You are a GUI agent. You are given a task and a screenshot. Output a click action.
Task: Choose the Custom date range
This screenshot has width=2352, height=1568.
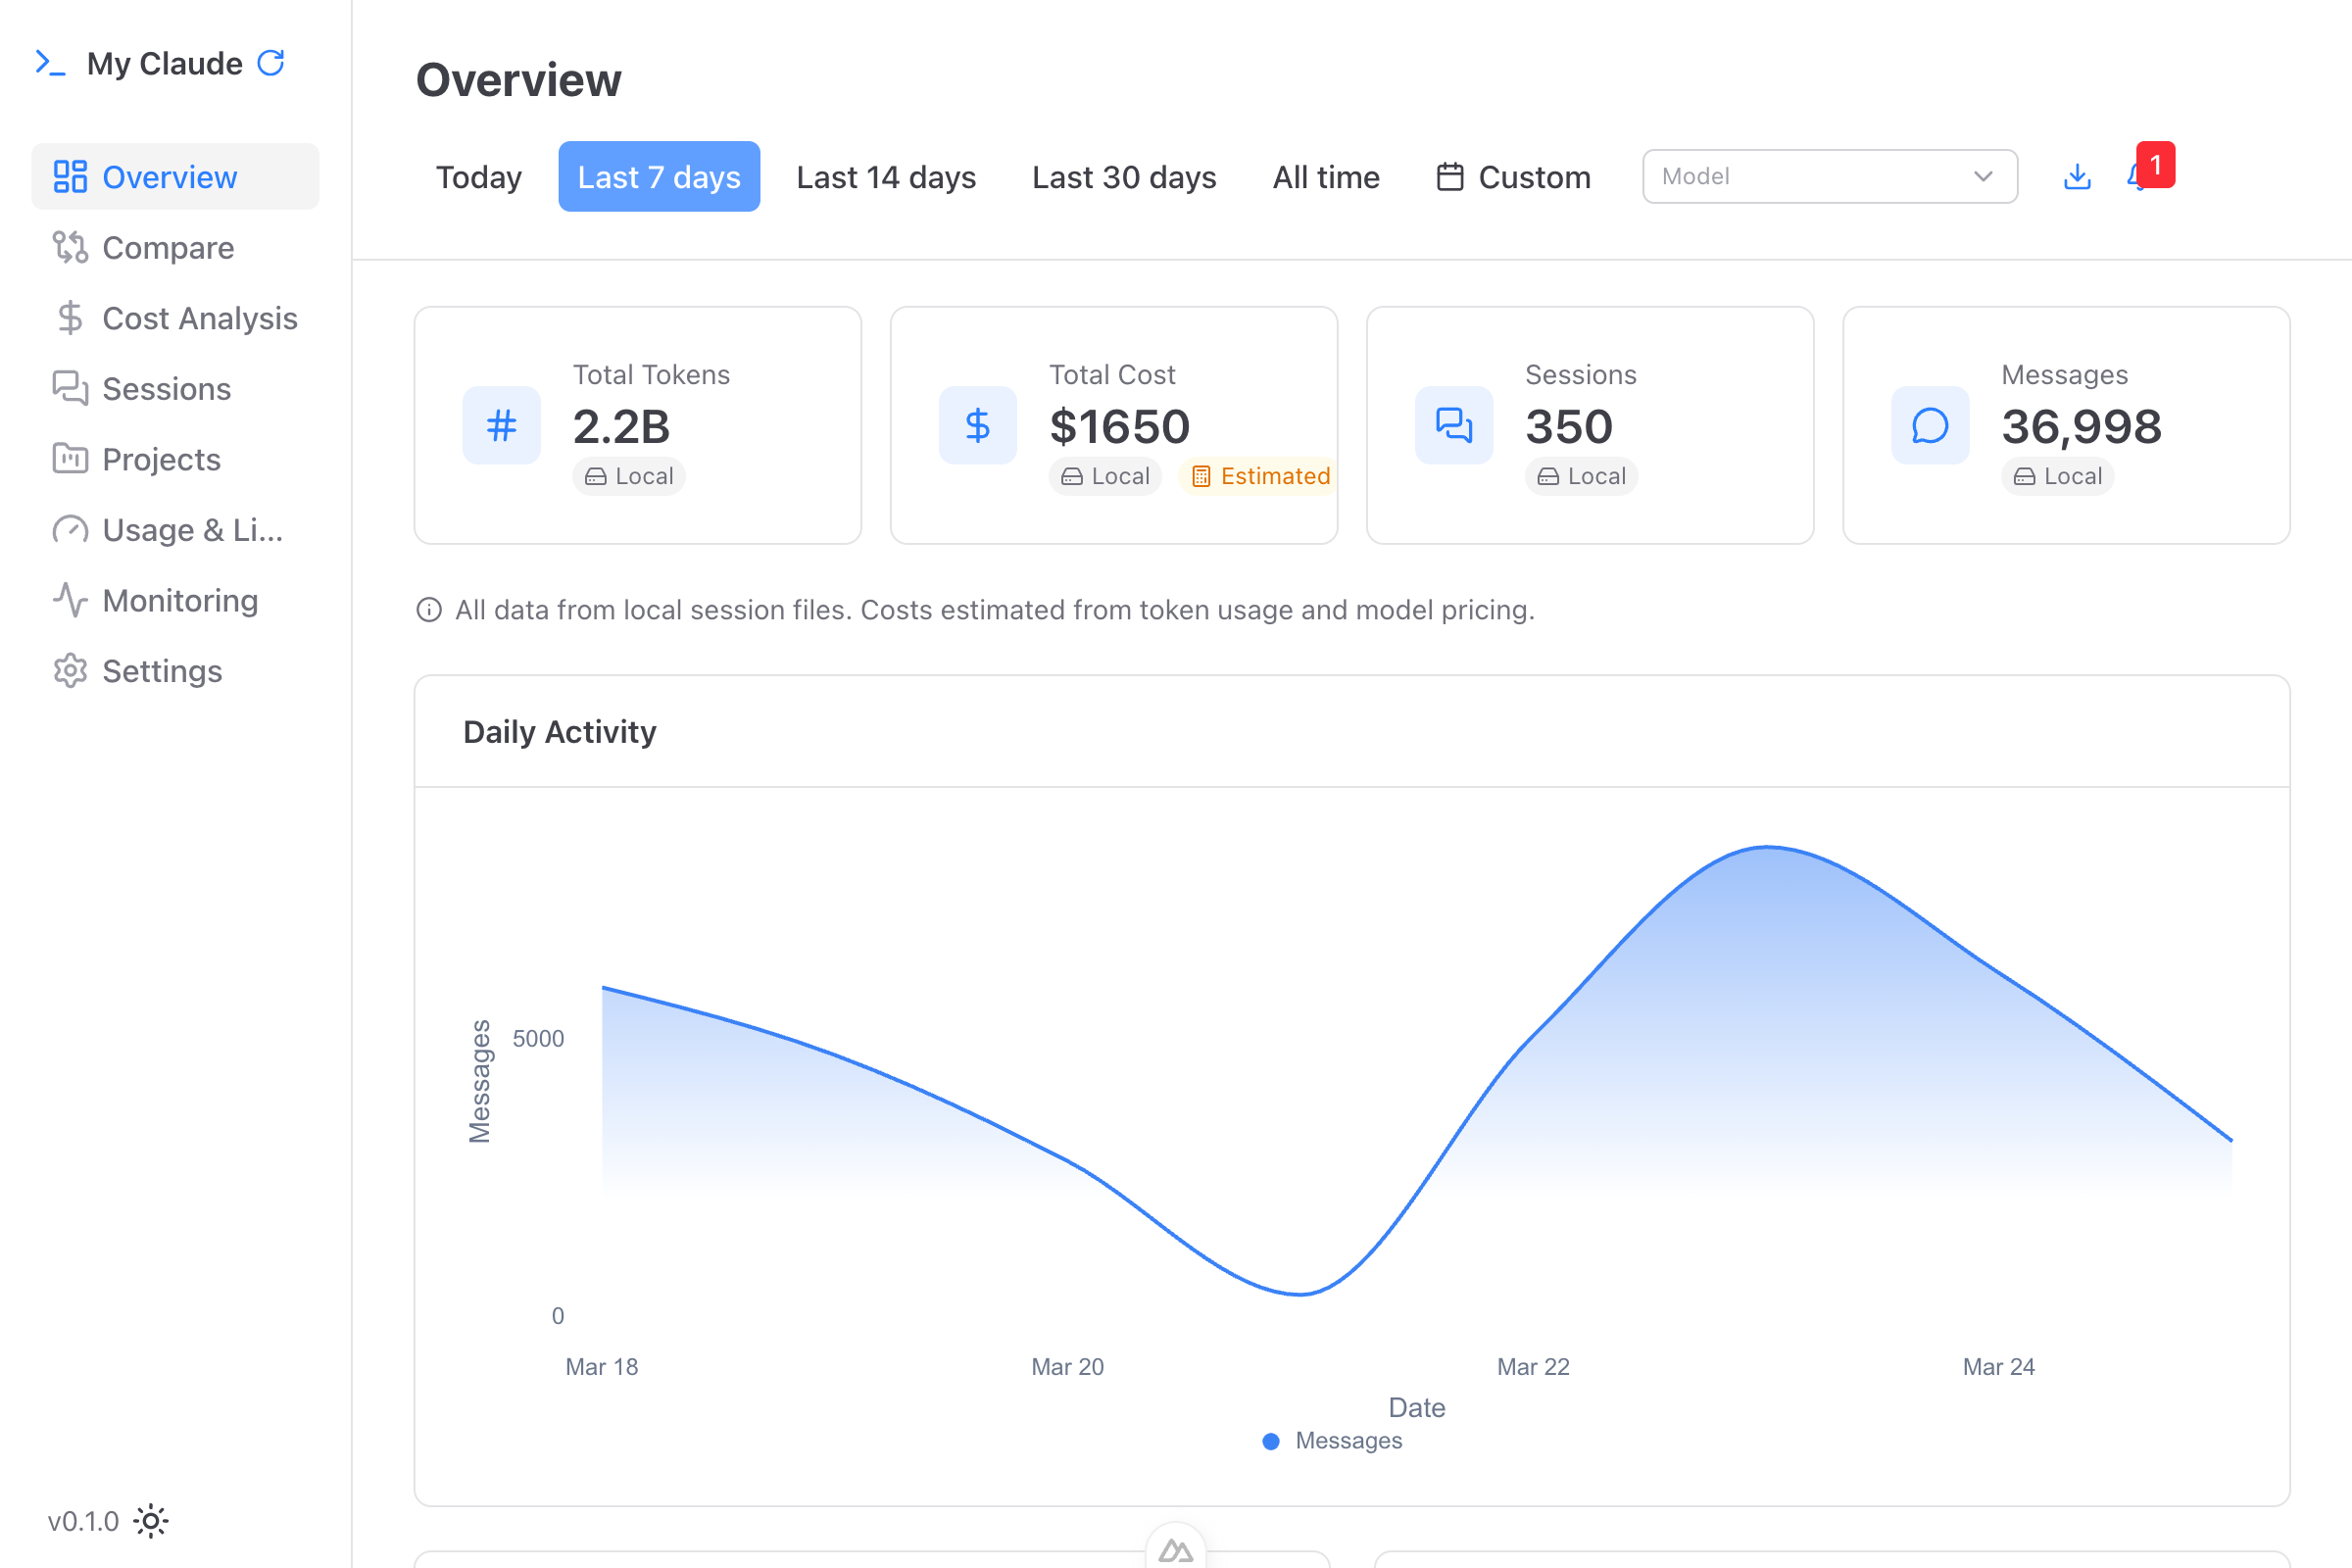point(1514,177)
